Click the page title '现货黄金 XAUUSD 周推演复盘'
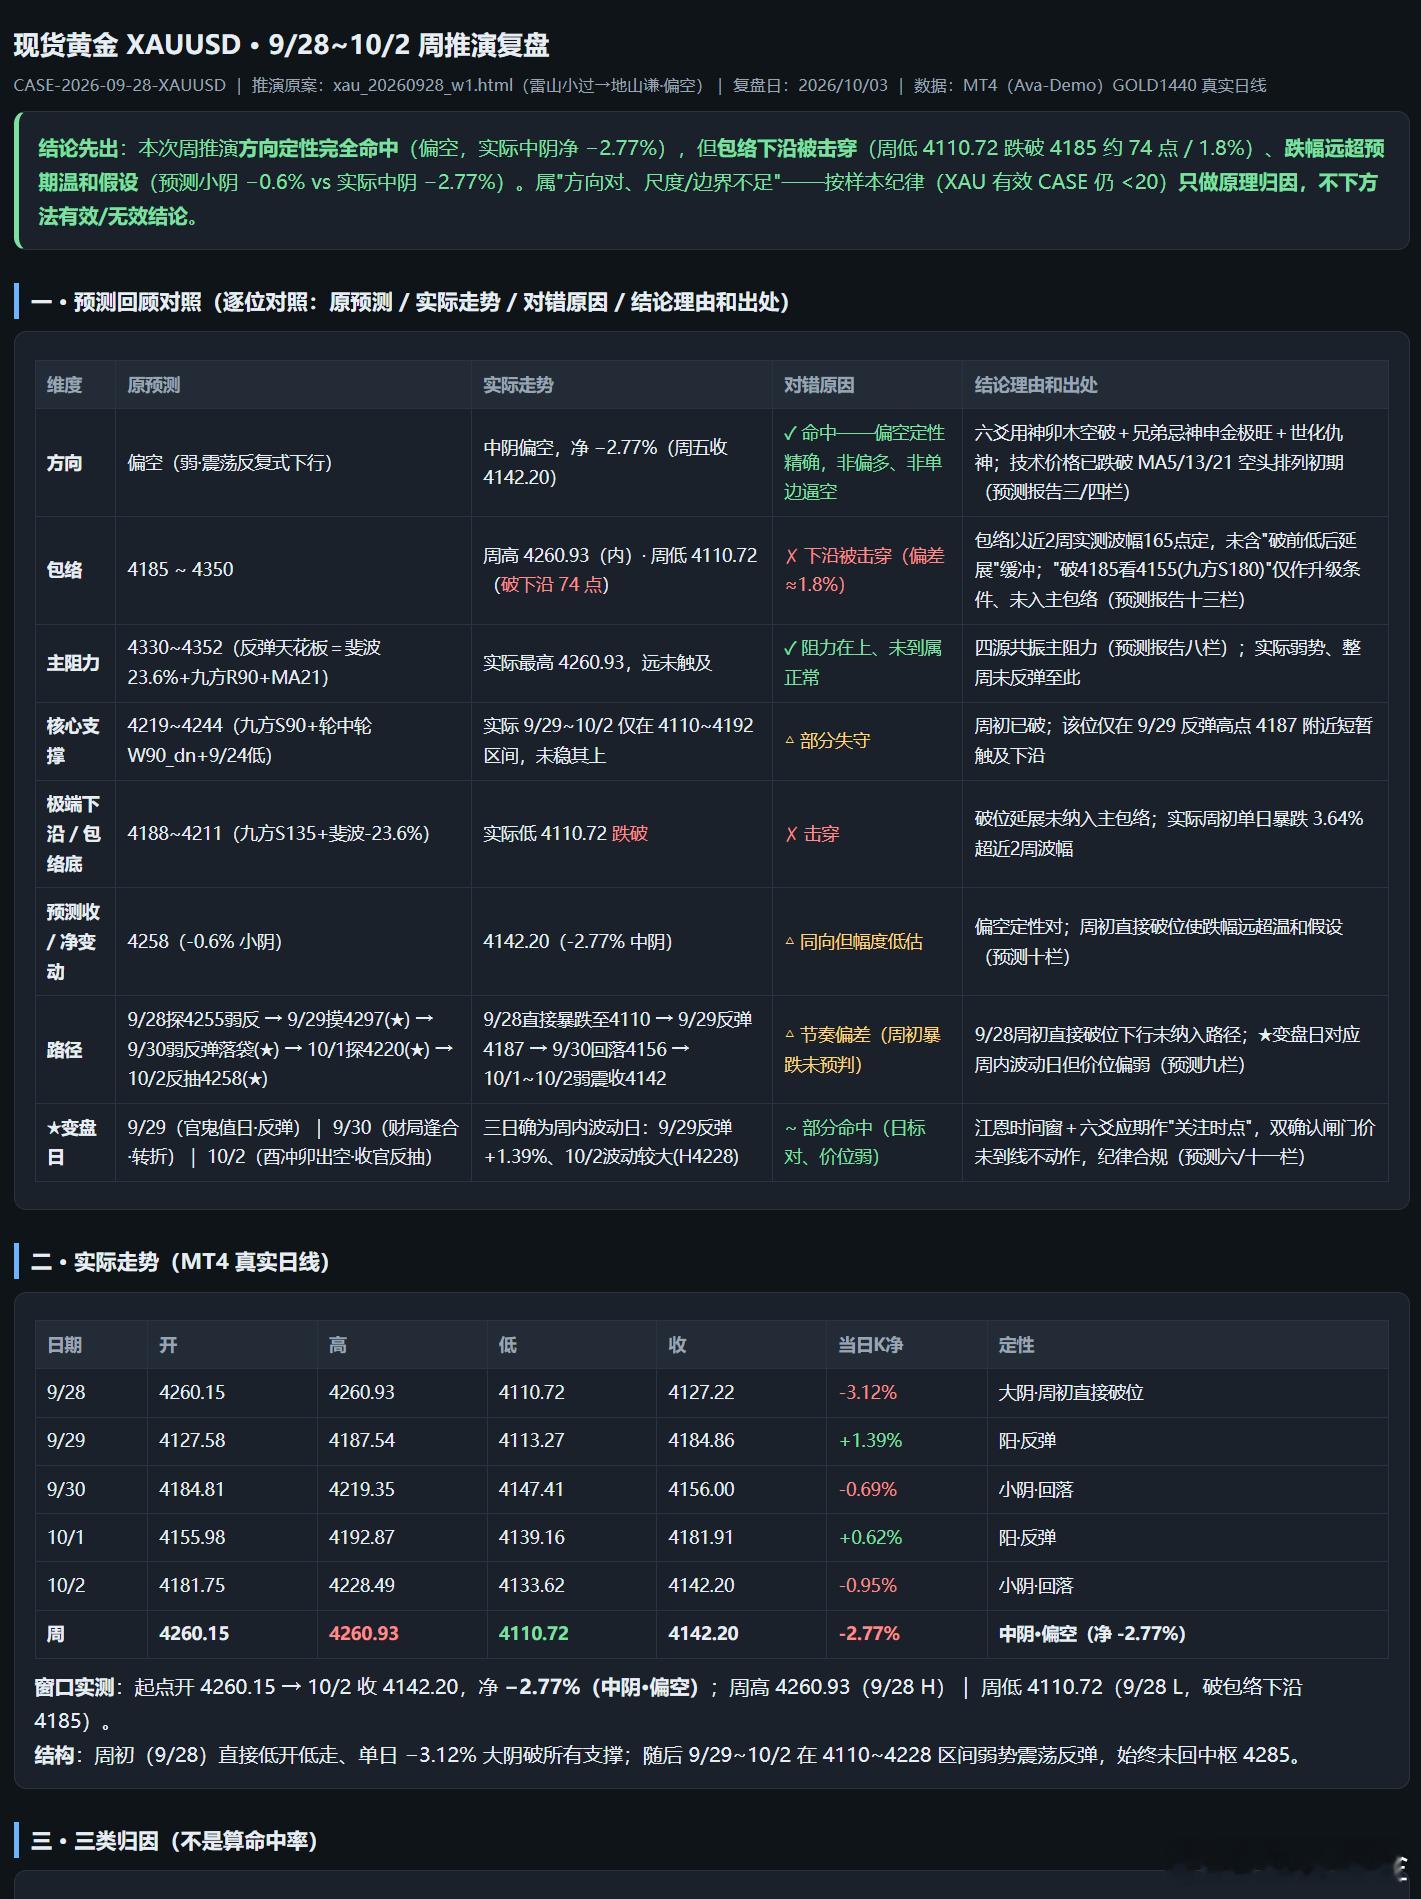The width and height of the screenshot is (1421, 1899). click(x=281, y=45)
